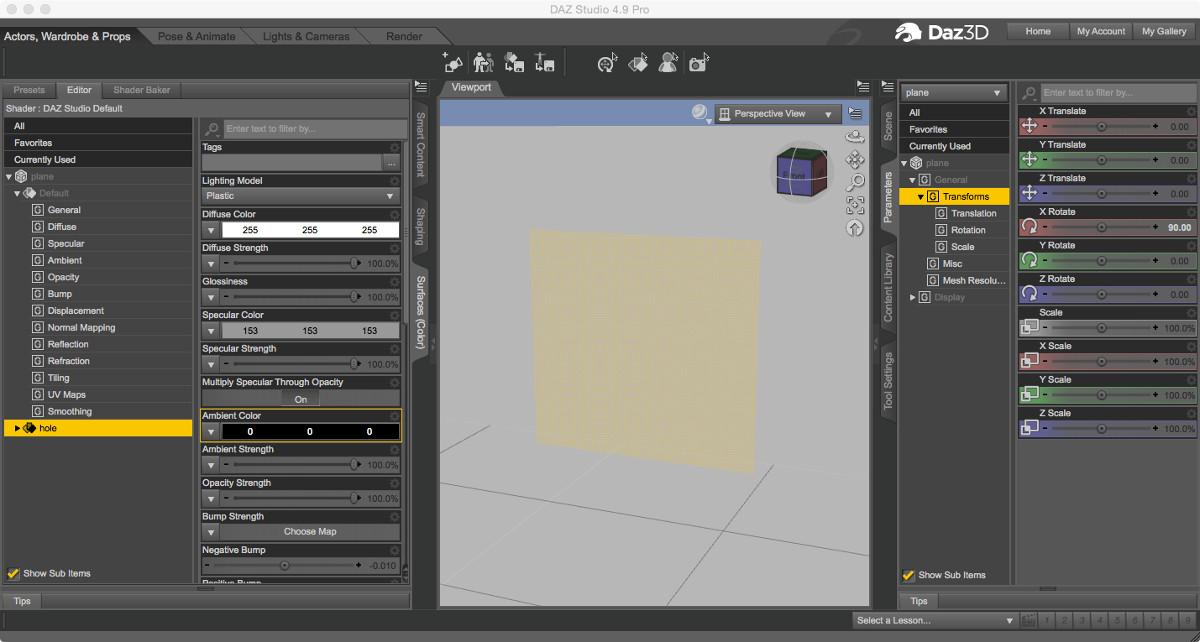
Task: Open the Diffuse Color map arrow menu
Action: click(x=211, y=230)
